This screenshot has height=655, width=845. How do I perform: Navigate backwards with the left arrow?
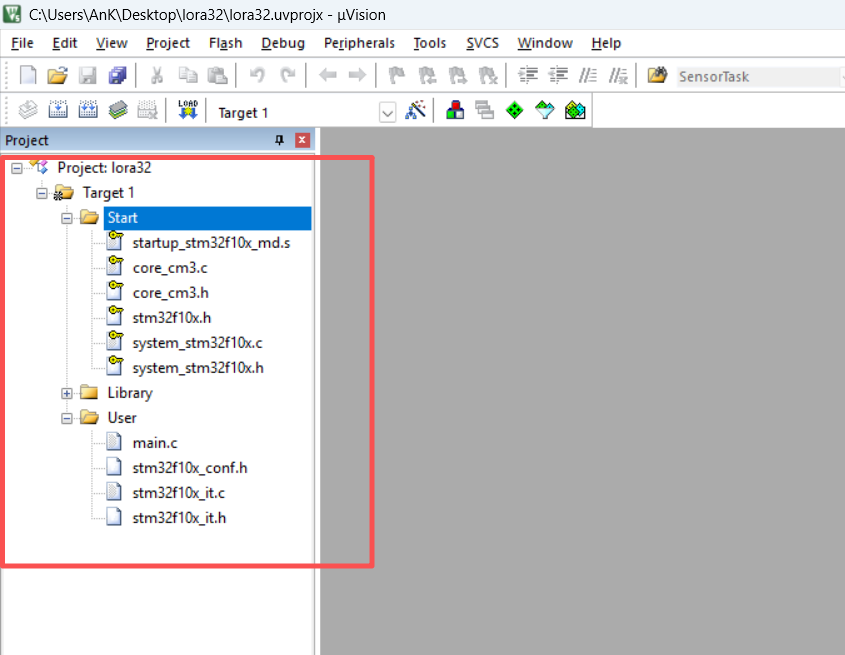[328, 75]
